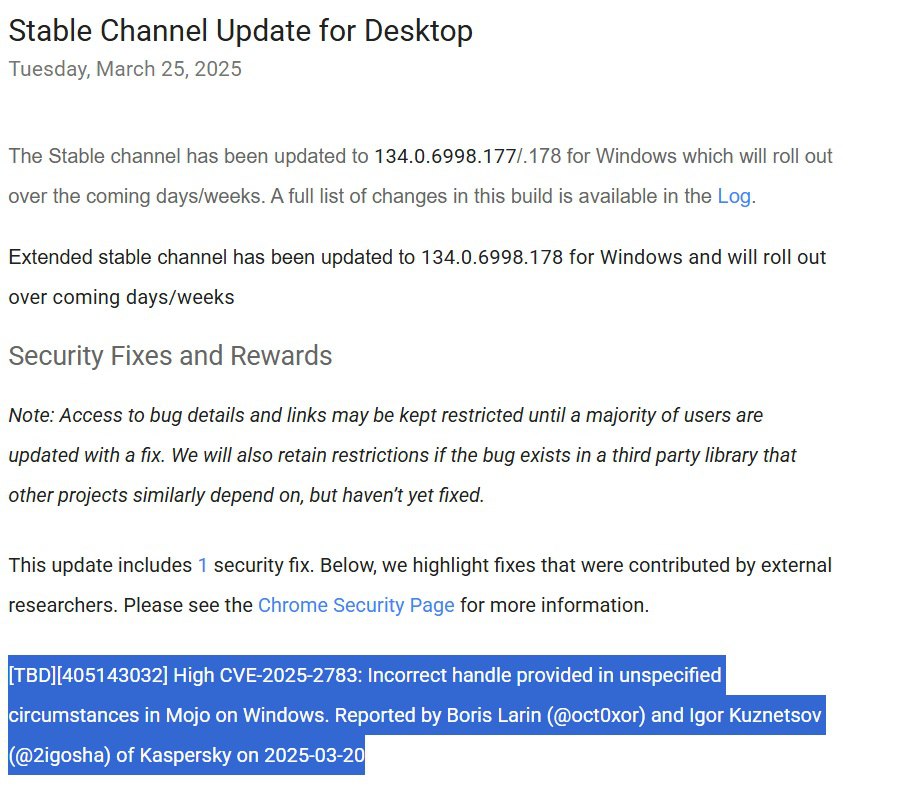Click the "1" security fix link
Image resolution: width=913 pixels, height=810 pixels.
[x=203, y=565]
